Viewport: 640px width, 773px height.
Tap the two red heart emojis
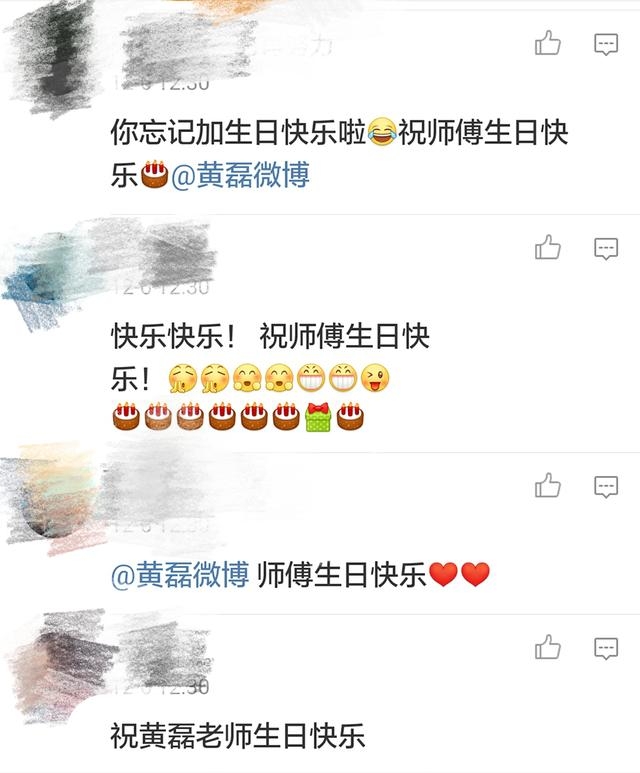(x=460, y=575)
